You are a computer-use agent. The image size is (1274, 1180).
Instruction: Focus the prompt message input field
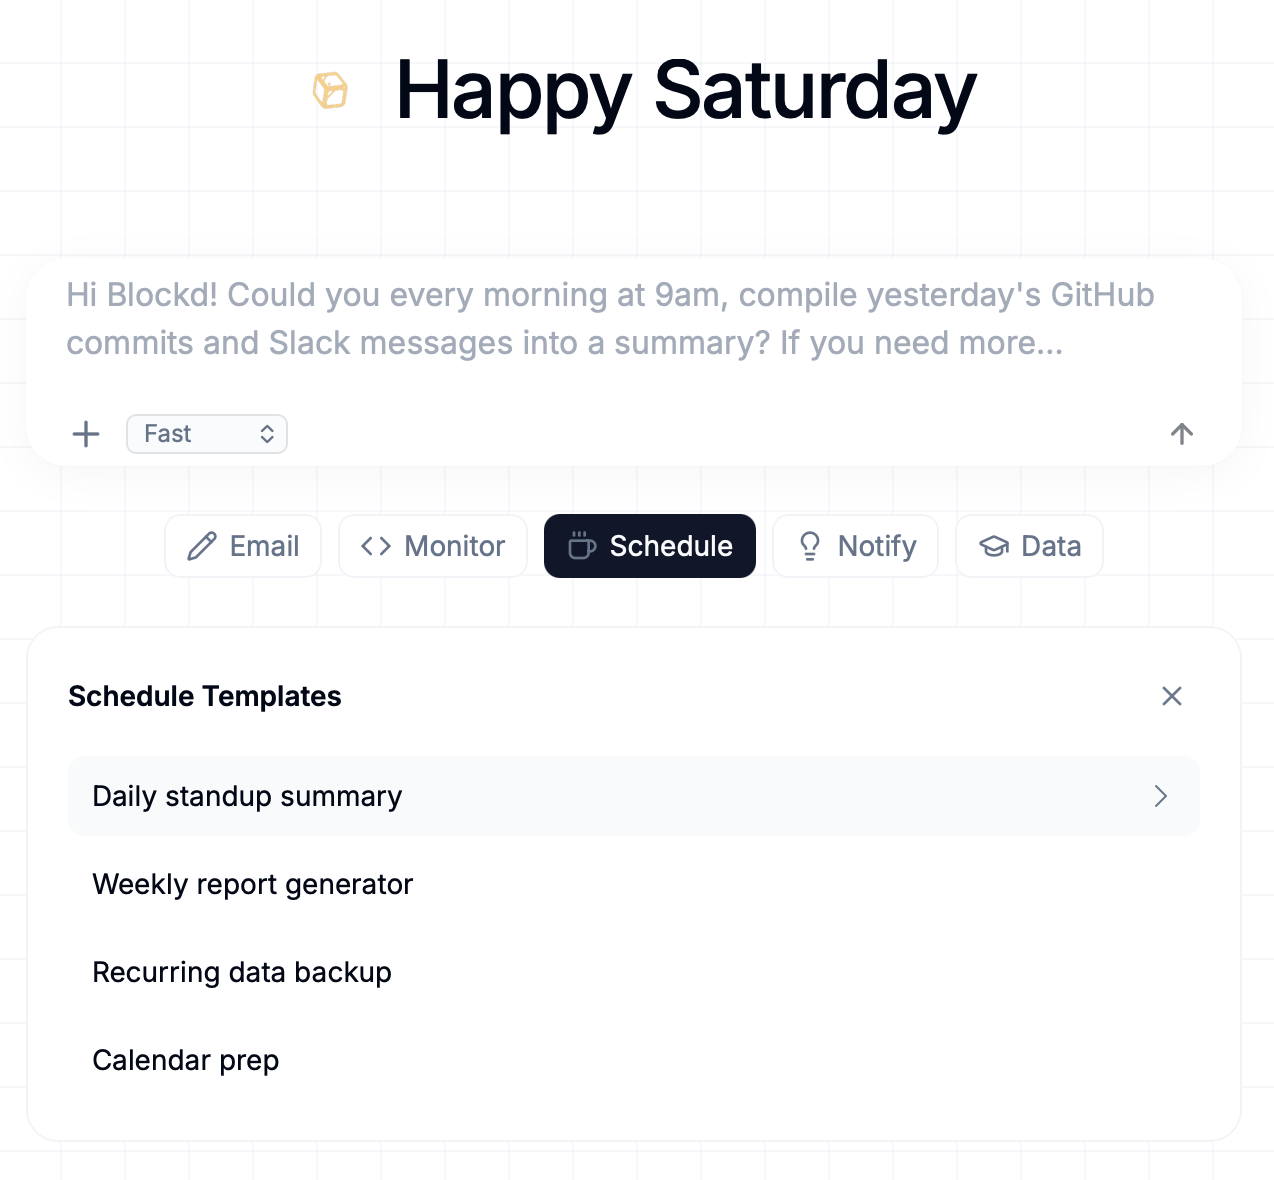tap(610, 319)
